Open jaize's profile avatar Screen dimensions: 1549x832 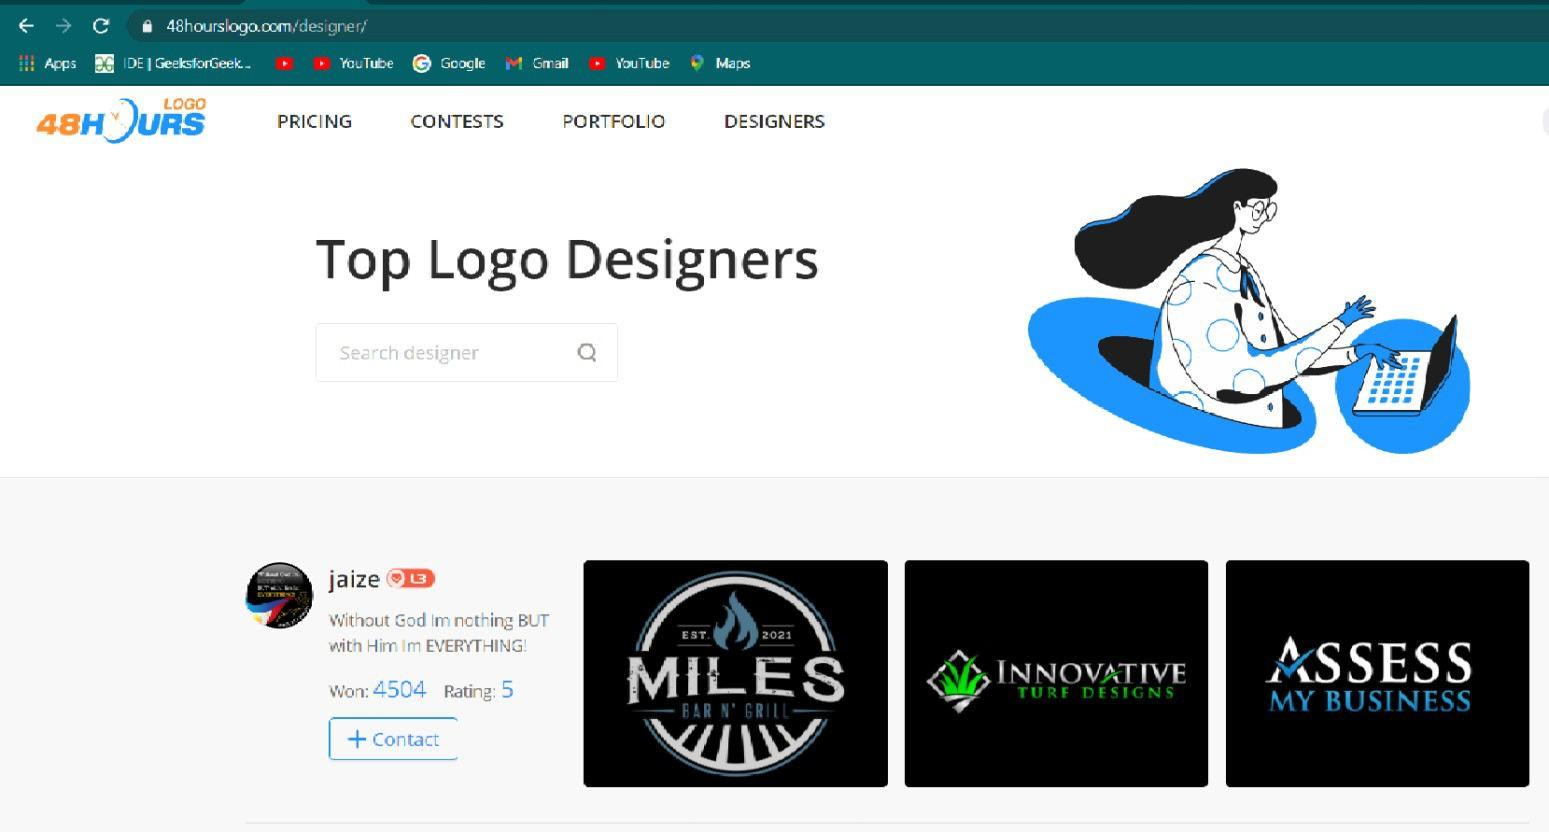pyautogui.click(x=279, y=595)
